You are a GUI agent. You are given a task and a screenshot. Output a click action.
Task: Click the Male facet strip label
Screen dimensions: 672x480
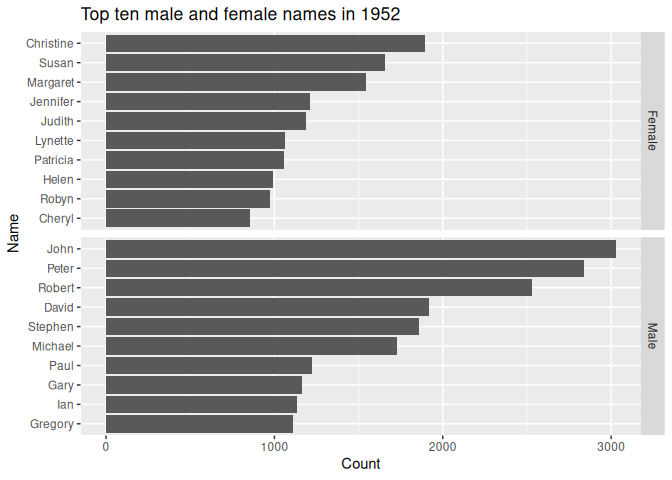pos(652,336)
